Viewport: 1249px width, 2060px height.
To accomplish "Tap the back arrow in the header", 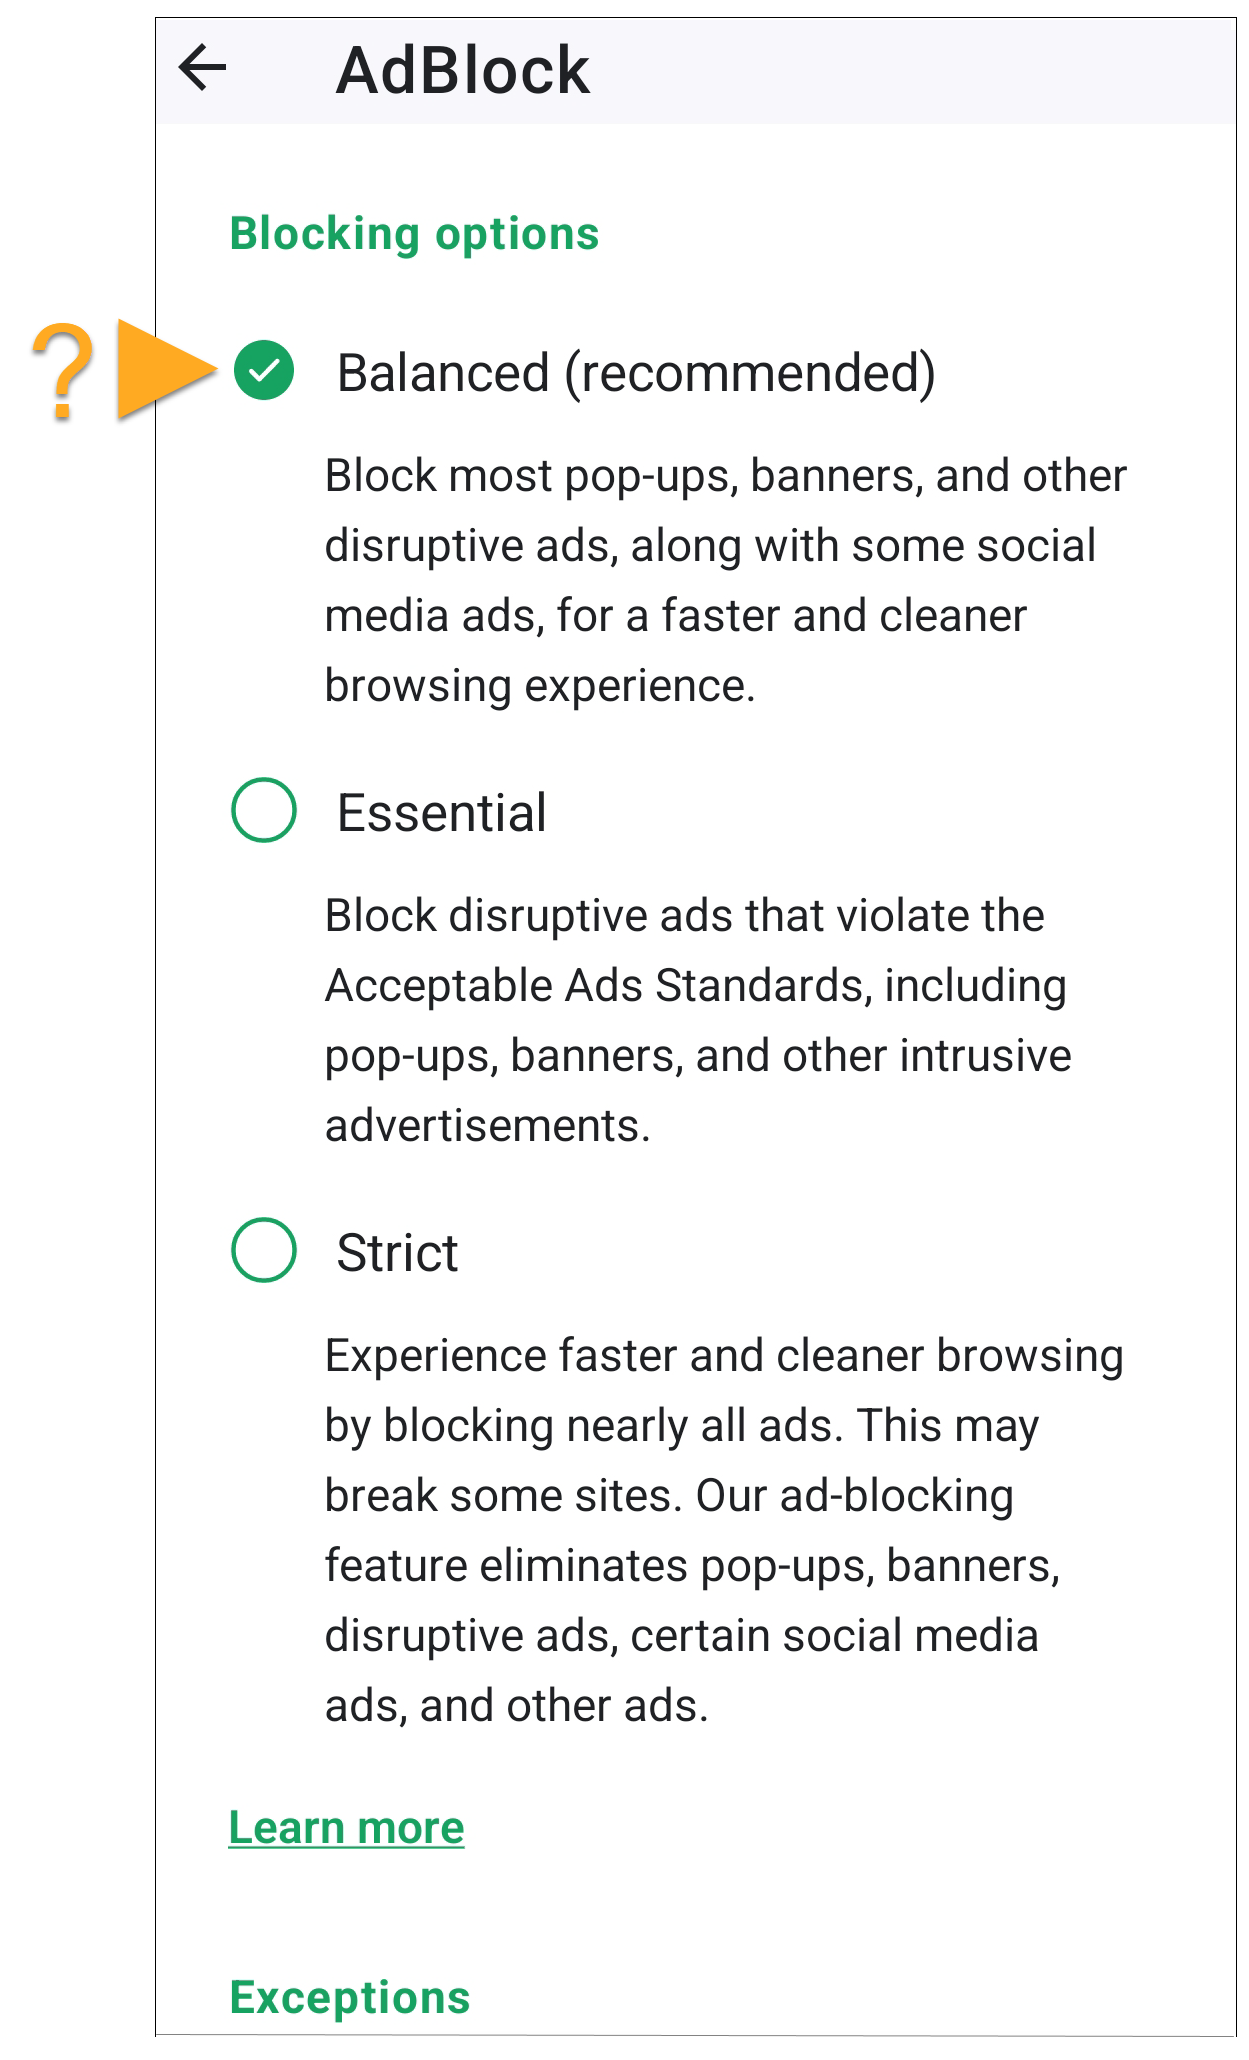I will pos(203,69).
